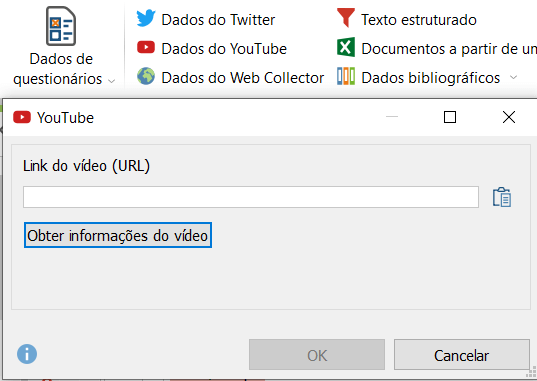Screen dimensions: 537x381
Task: Open Dados do Twitter import option
Action: (x=218, y=20)
